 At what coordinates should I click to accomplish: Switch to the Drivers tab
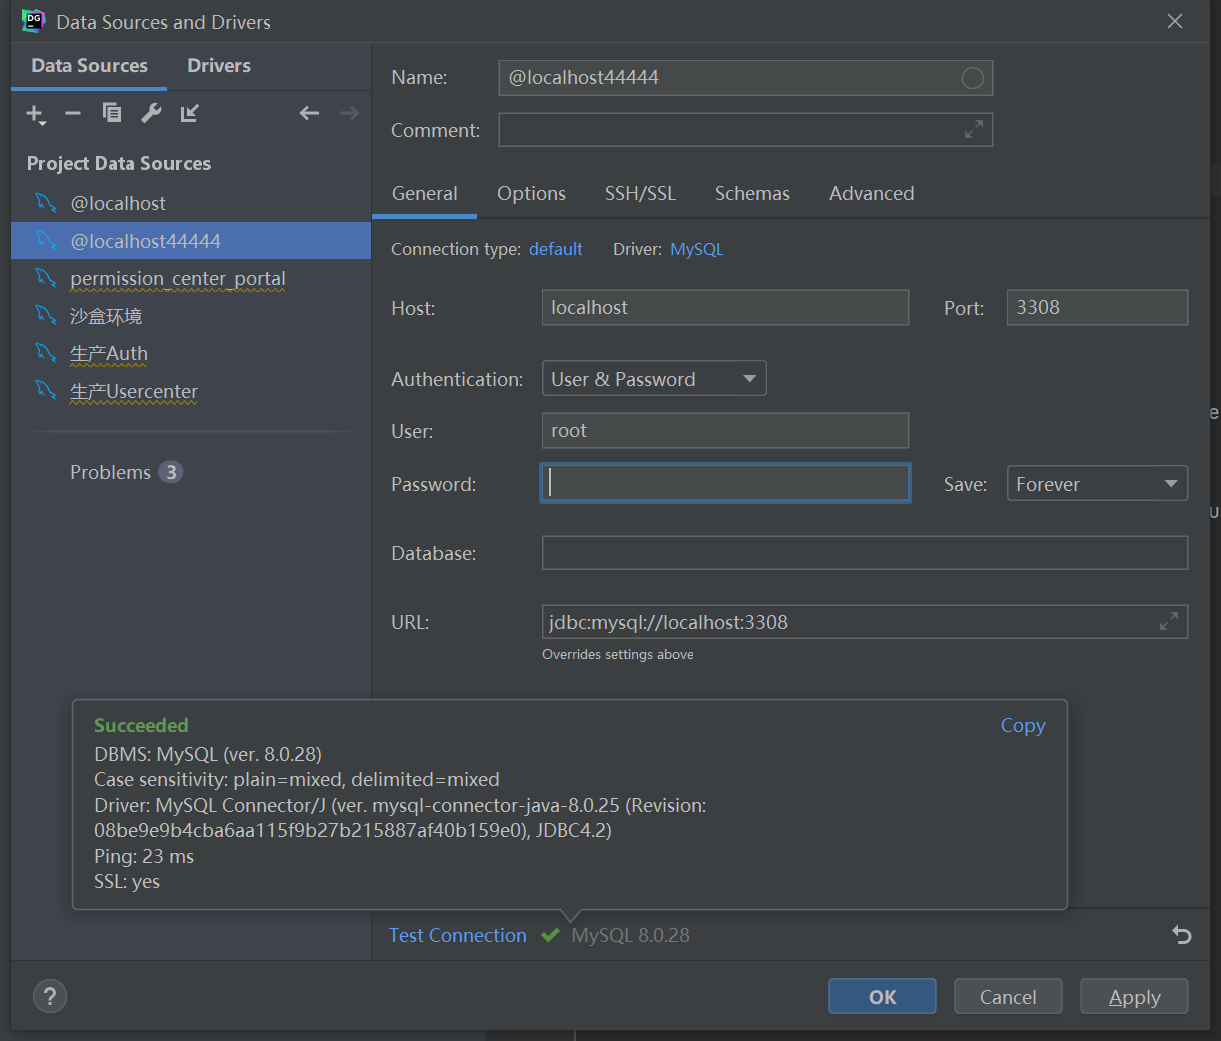click(219, 66)
